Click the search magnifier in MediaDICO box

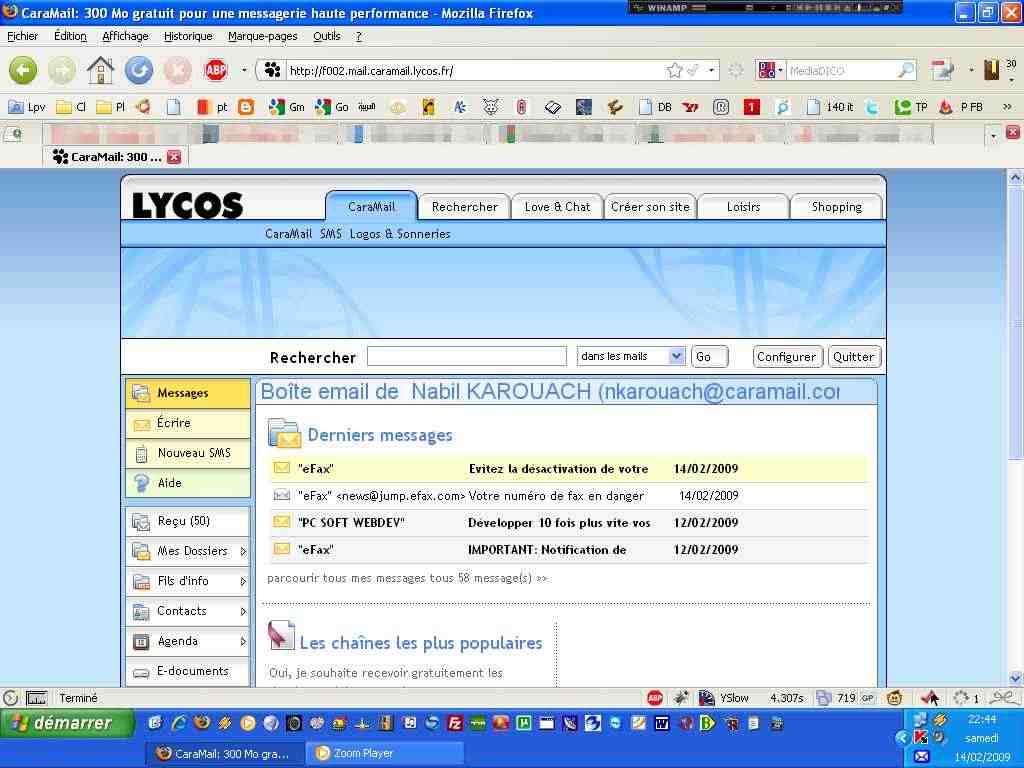pos(906,70)
